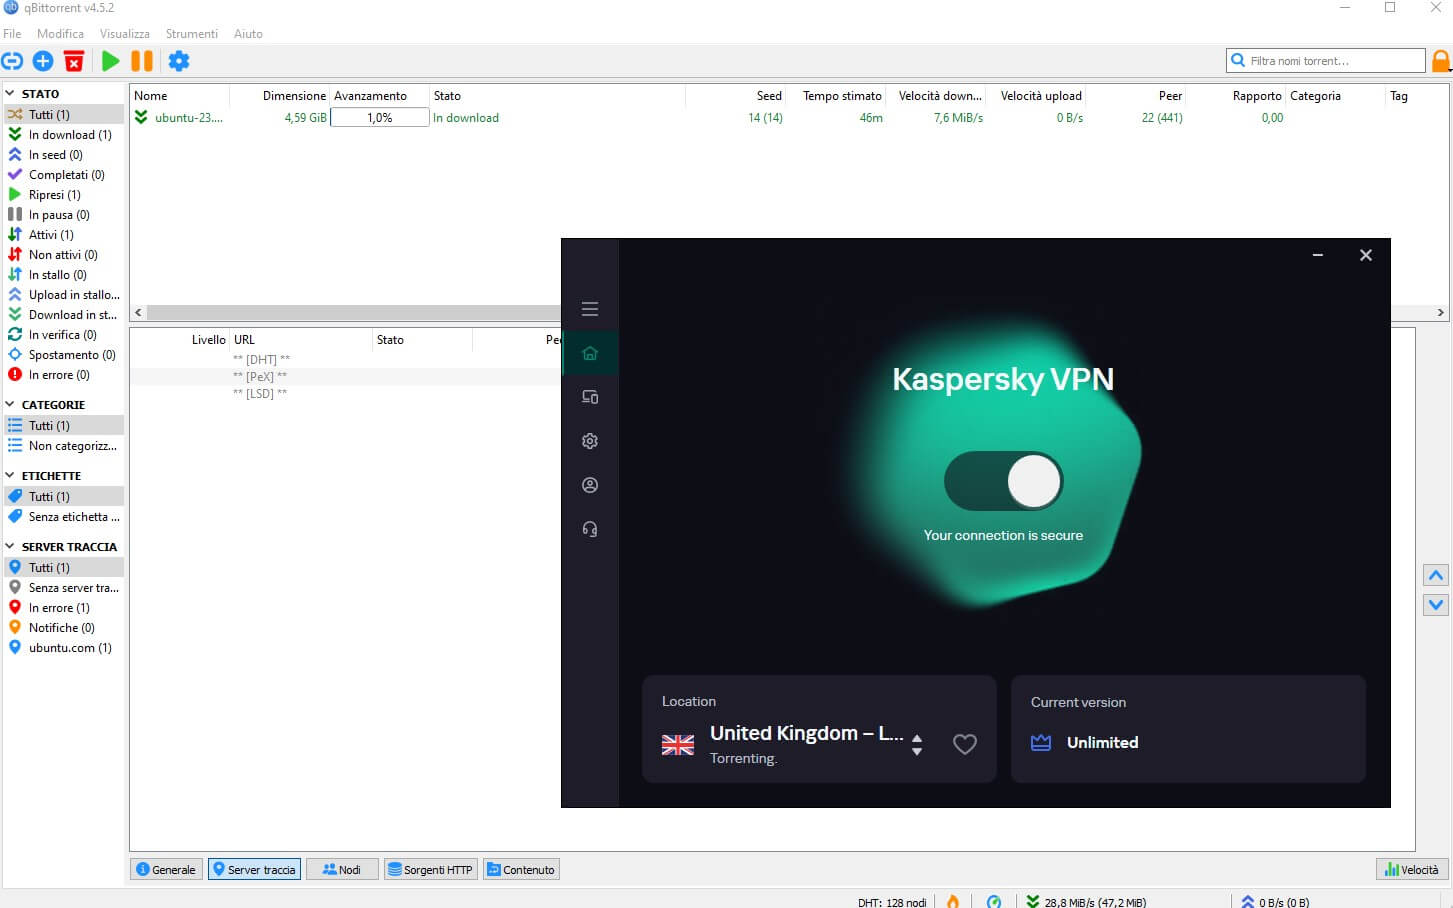Open the Current version Unlimited card

[1188, 729]
